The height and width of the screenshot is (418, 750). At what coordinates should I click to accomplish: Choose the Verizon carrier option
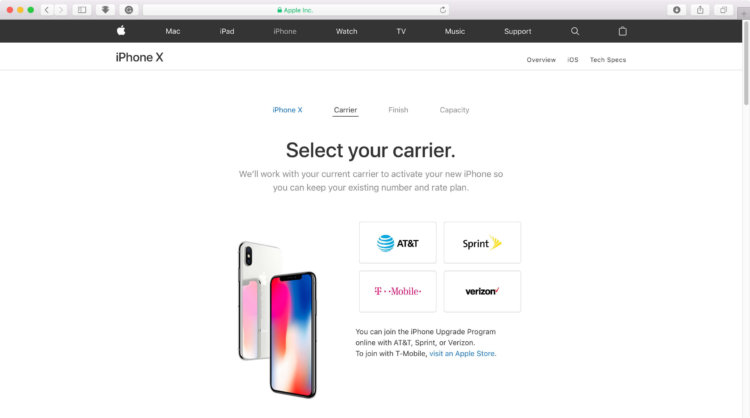click(482, 291)
